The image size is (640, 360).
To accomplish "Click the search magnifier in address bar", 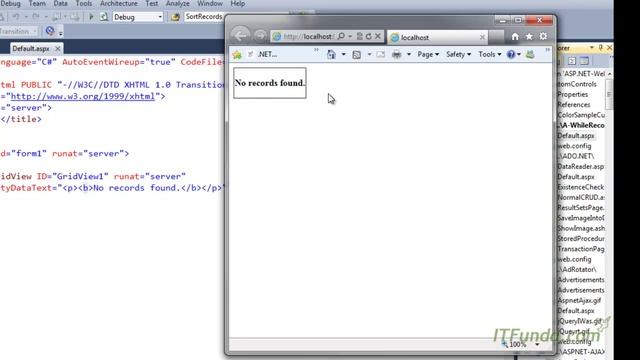I will coord(341,36).
